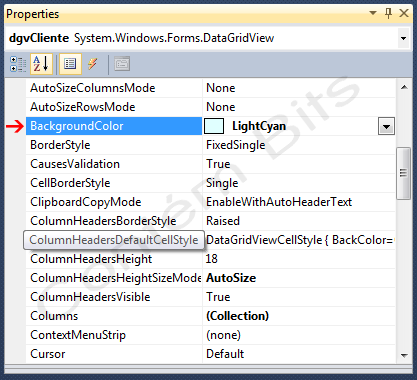Show the Properties list icon
This screenshot has width=417, height=380.
pyautogui.click(x=70, y=64)
